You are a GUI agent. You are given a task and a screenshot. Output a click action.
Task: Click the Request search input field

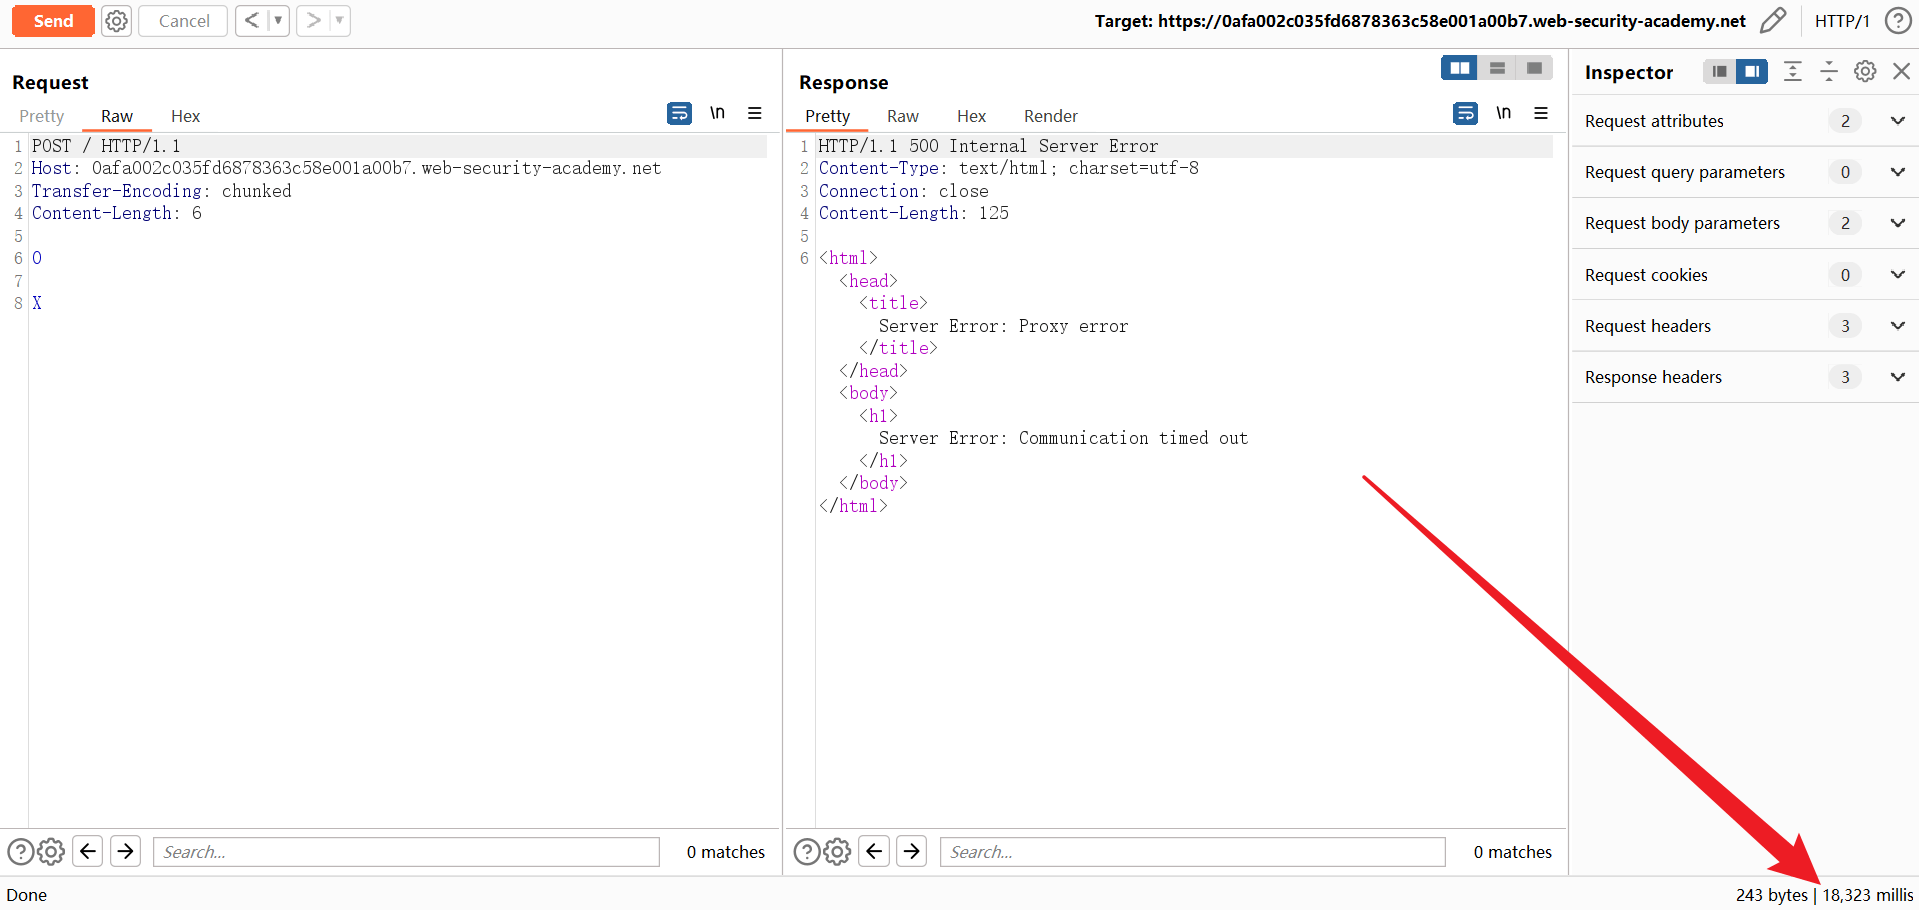406,852
